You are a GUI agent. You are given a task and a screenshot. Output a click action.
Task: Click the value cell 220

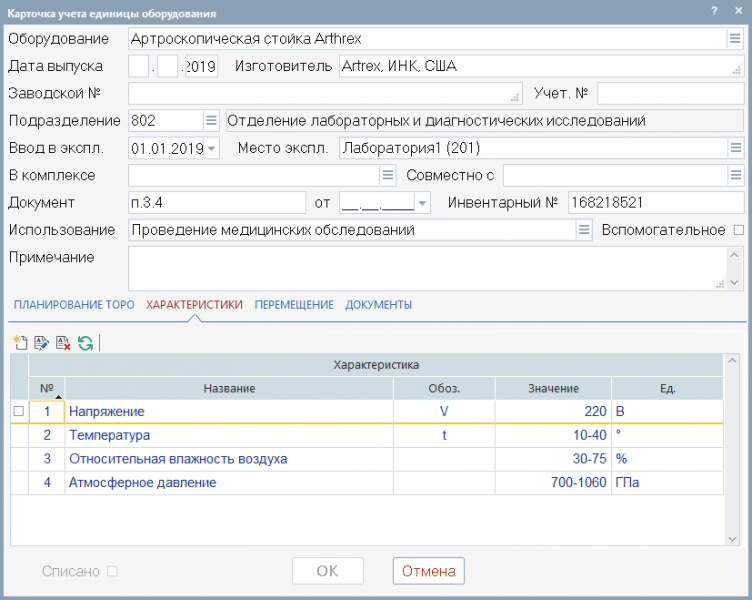pos(553,412)
